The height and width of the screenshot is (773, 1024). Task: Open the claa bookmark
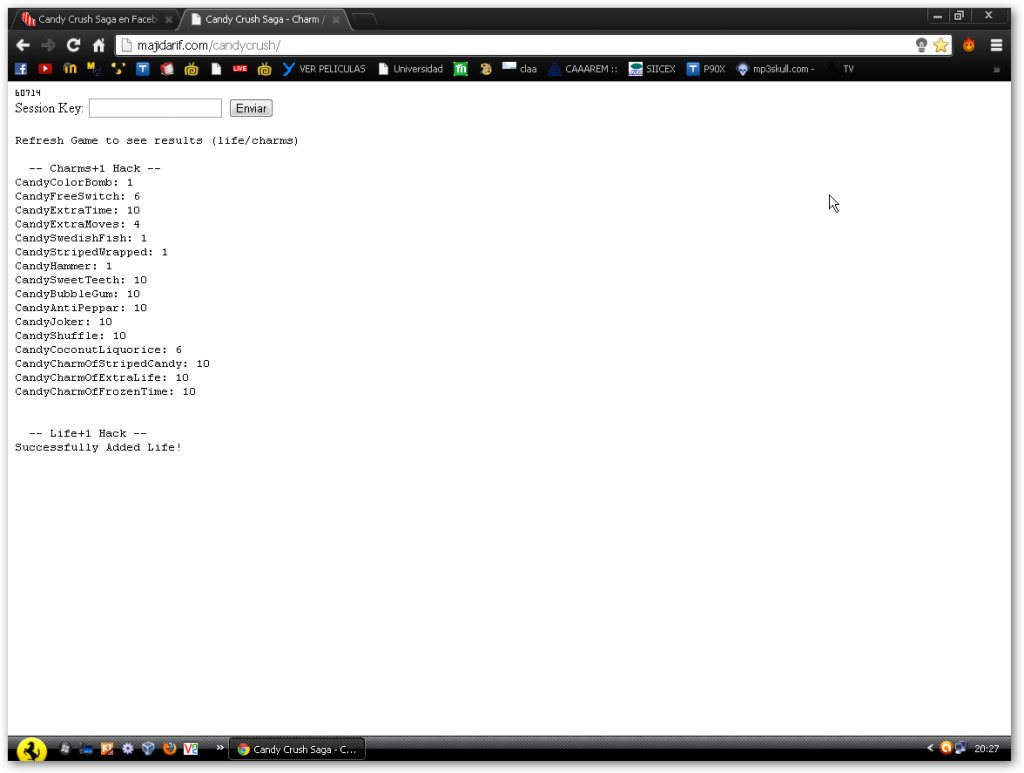519,69
